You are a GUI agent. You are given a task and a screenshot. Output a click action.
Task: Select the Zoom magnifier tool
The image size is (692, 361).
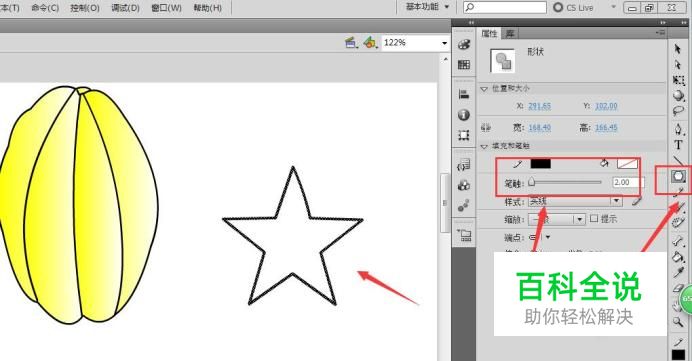(678, 322)
